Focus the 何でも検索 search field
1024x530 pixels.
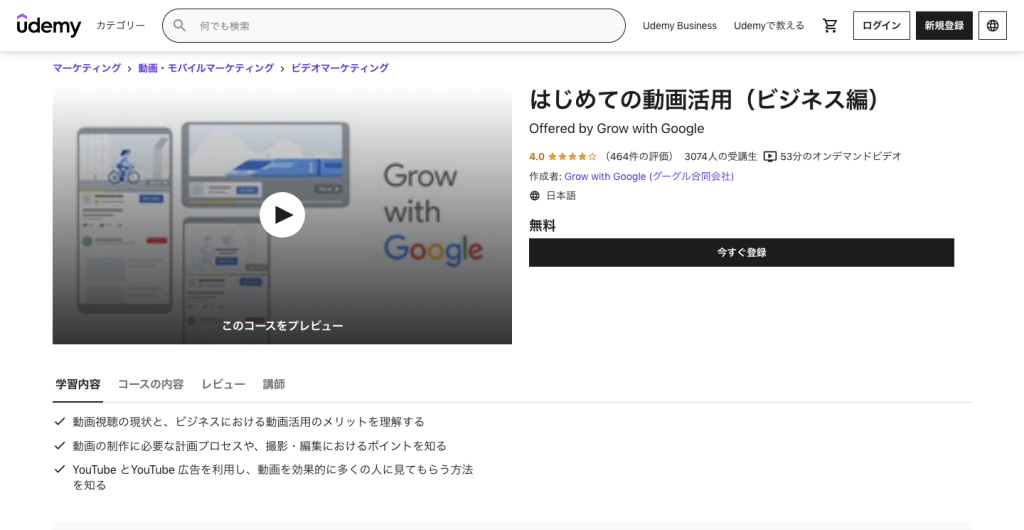click(394, 25)
